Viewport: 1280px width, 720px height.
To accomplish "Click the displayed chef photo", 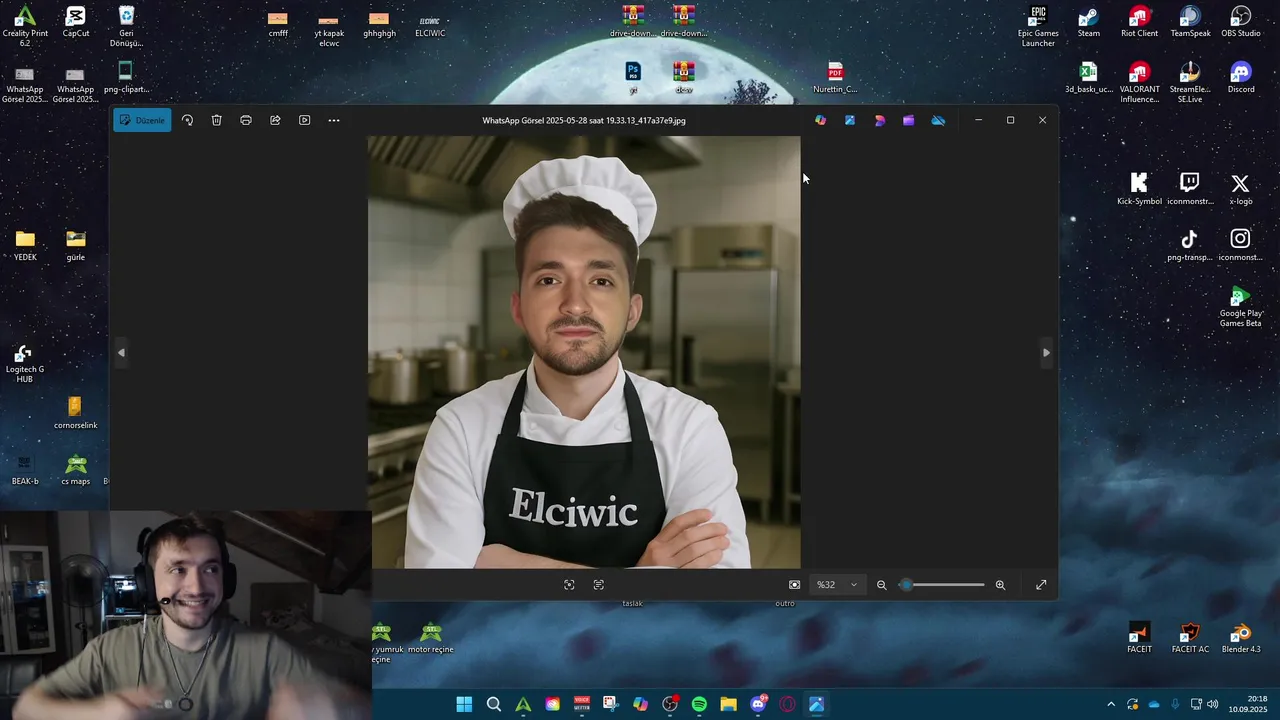I will click(584, 352).
